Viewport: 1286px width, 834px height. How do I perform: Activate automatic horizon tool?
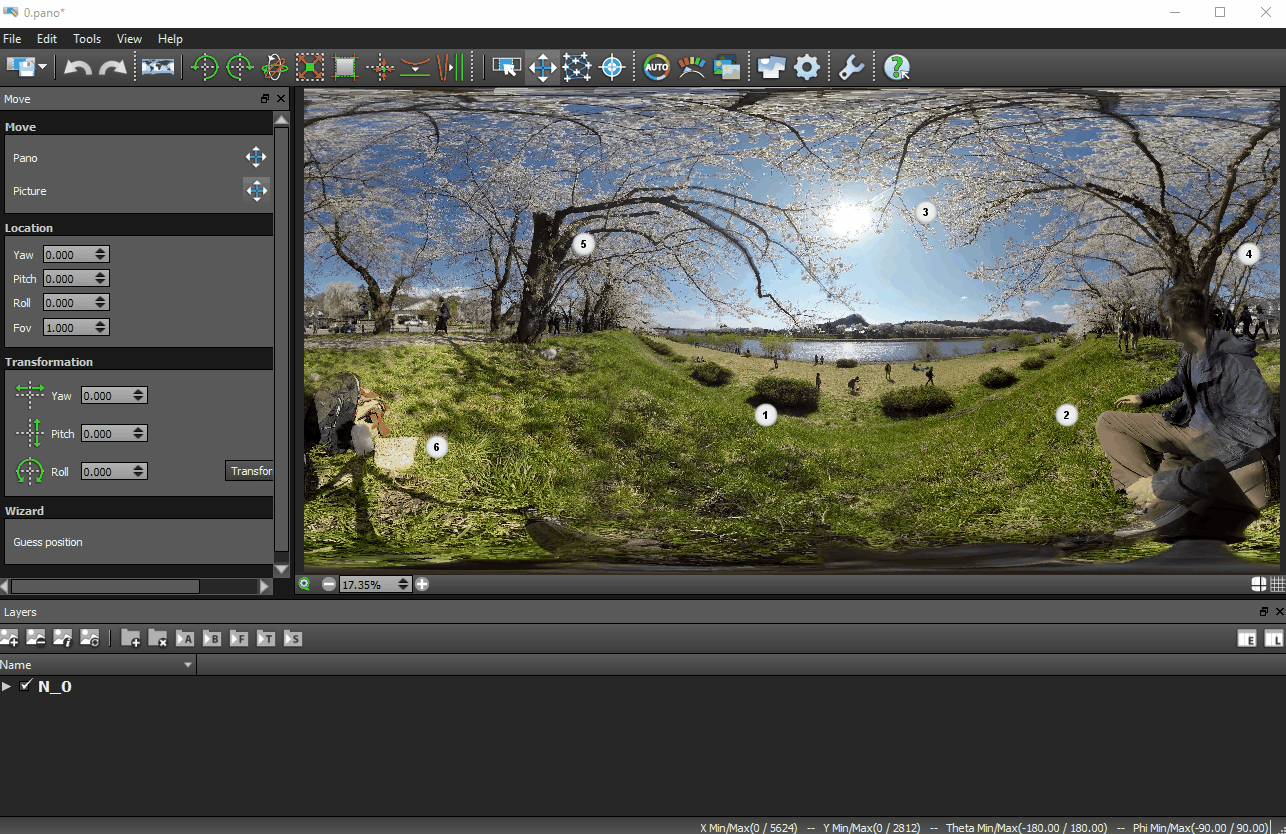414,68
